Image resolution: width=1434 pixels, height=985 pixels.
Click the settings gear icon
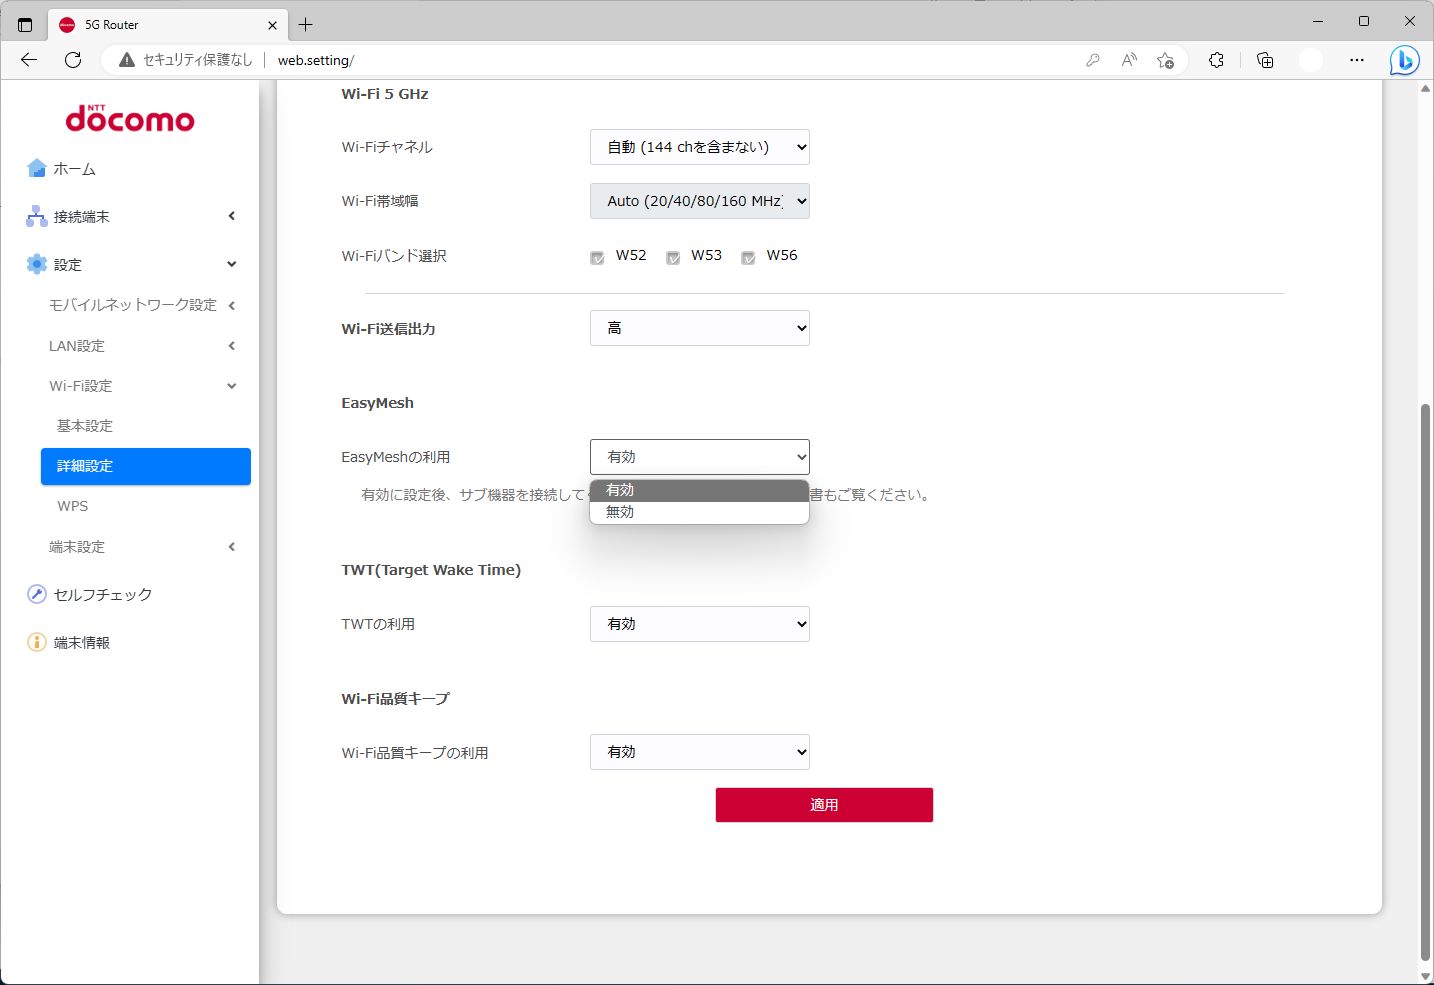(x=37, y=264)
